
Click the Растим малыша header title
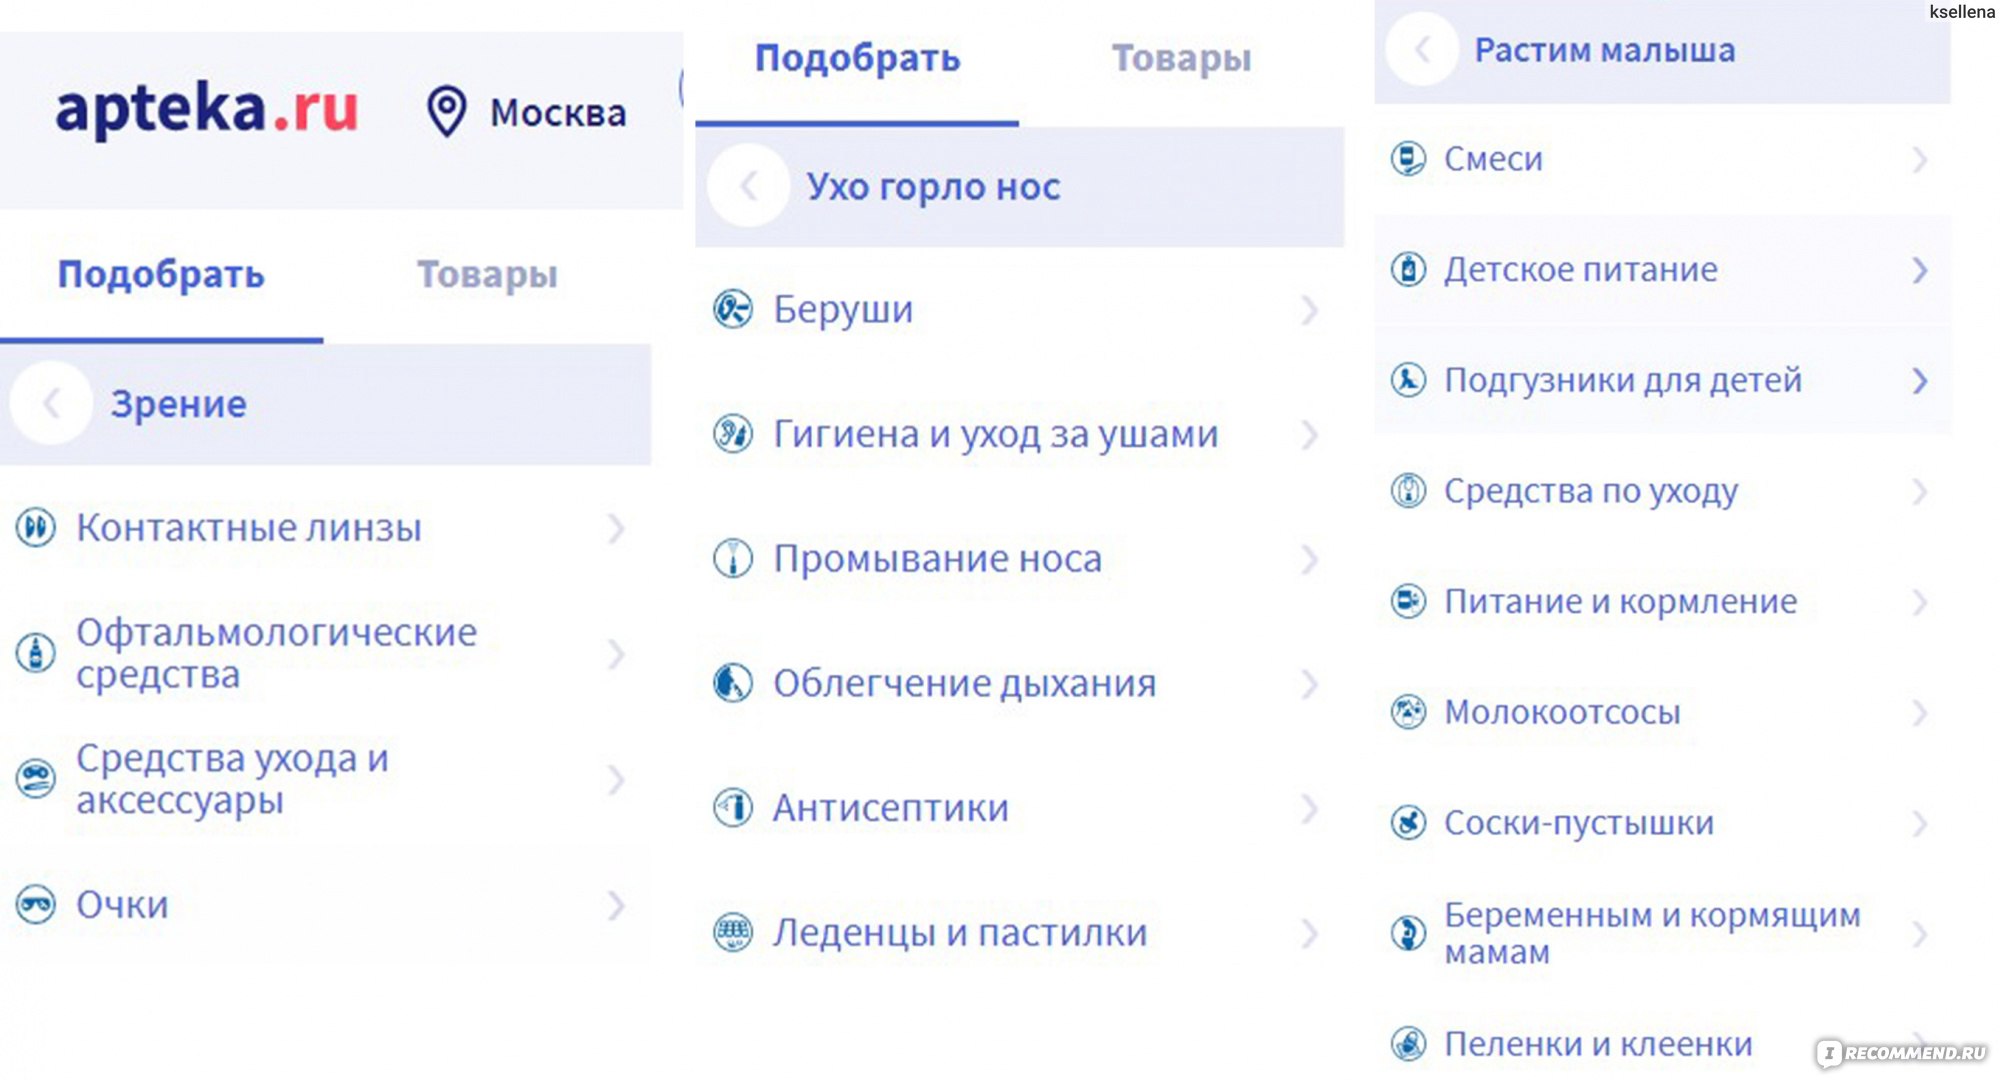coord(1604,50)
